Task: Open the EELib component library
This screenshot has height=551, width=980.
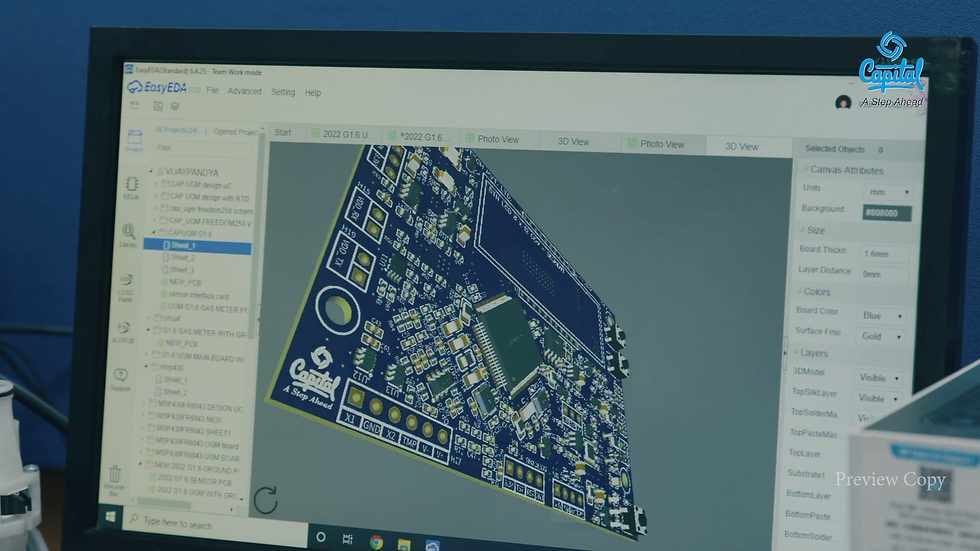Action: click(131, 188)
